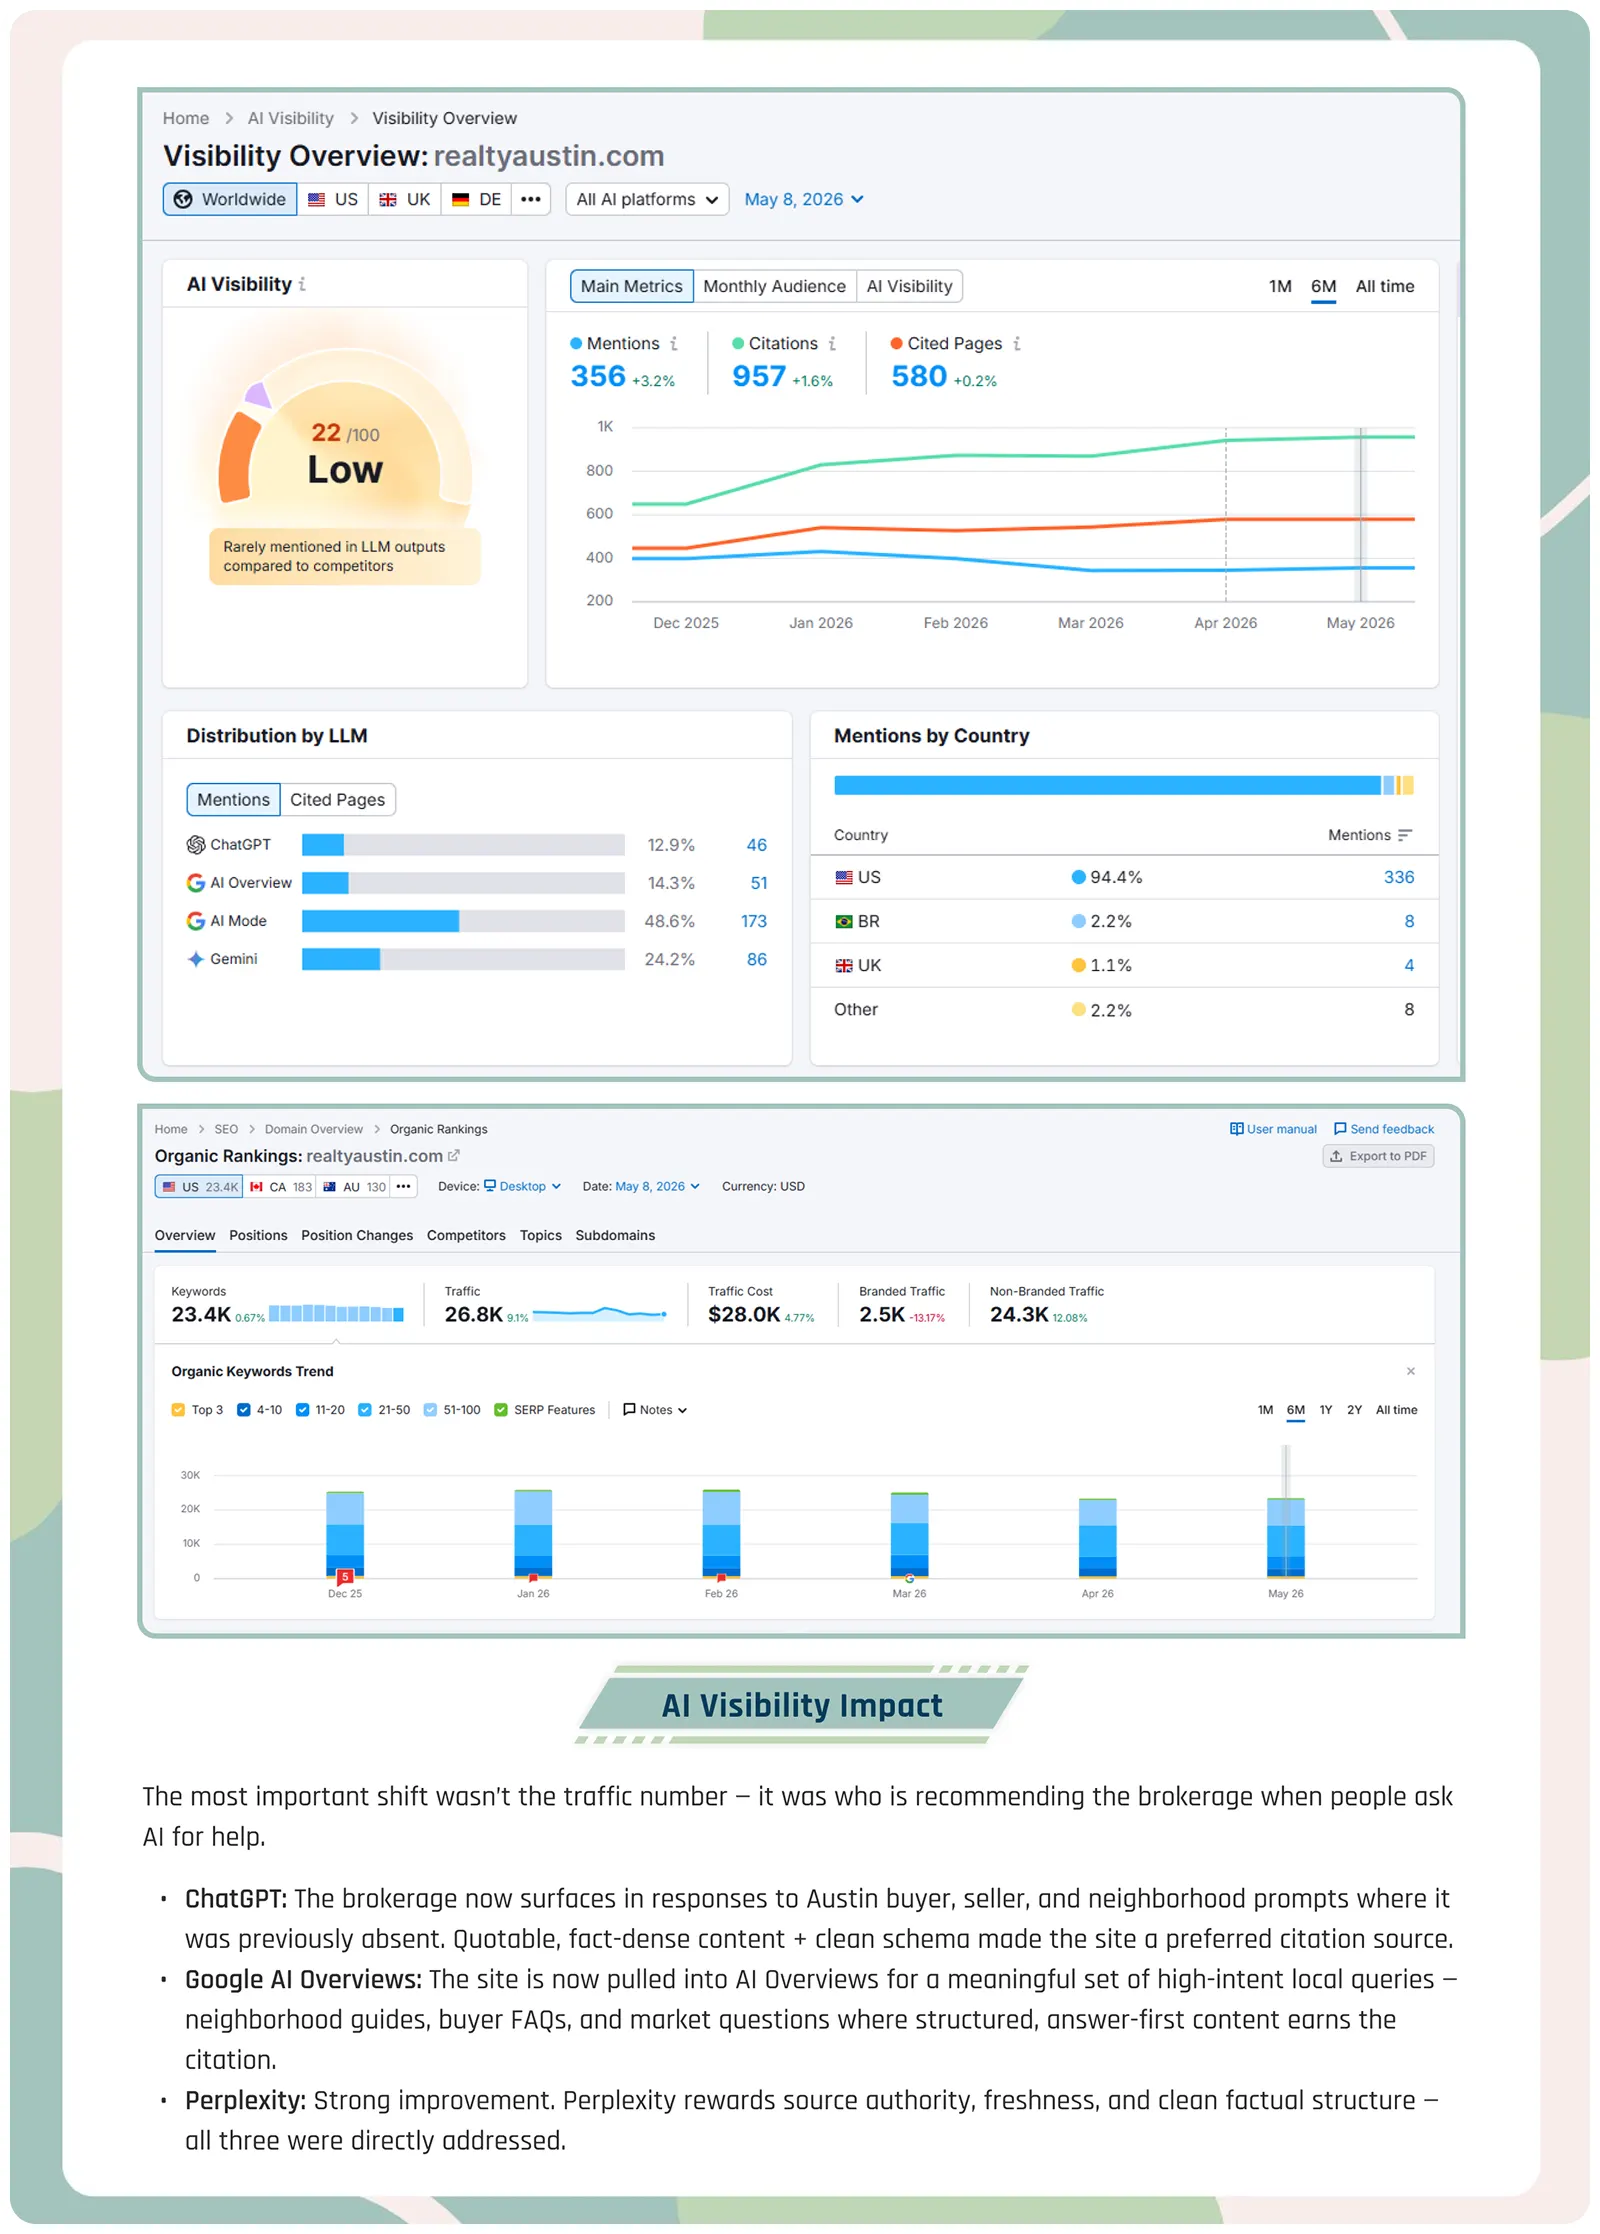Select the AU 130 database

pyautogui.click(x=354, y=1186)
